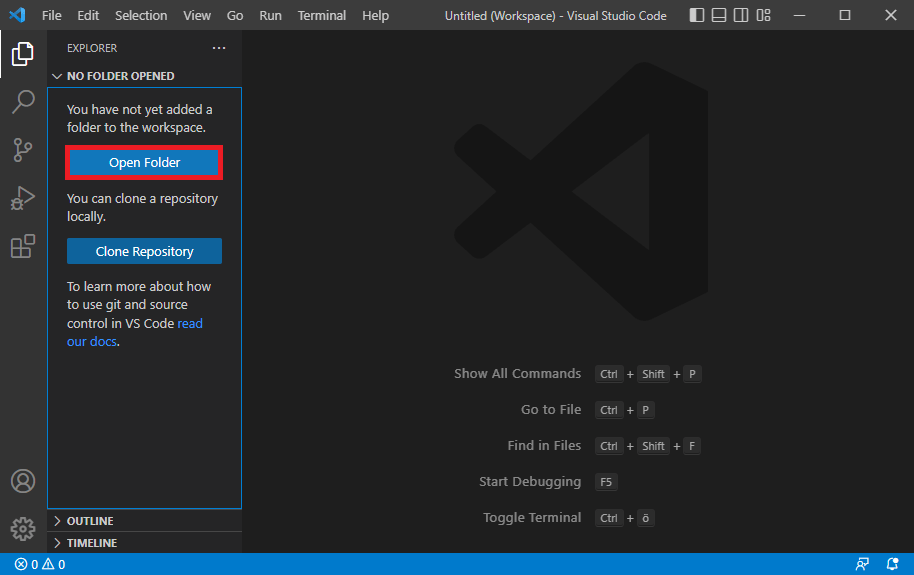The width and height of the screenshot is (914, 575).
Task: Click the Open Folder button
Action: click(x=144, y=162)
